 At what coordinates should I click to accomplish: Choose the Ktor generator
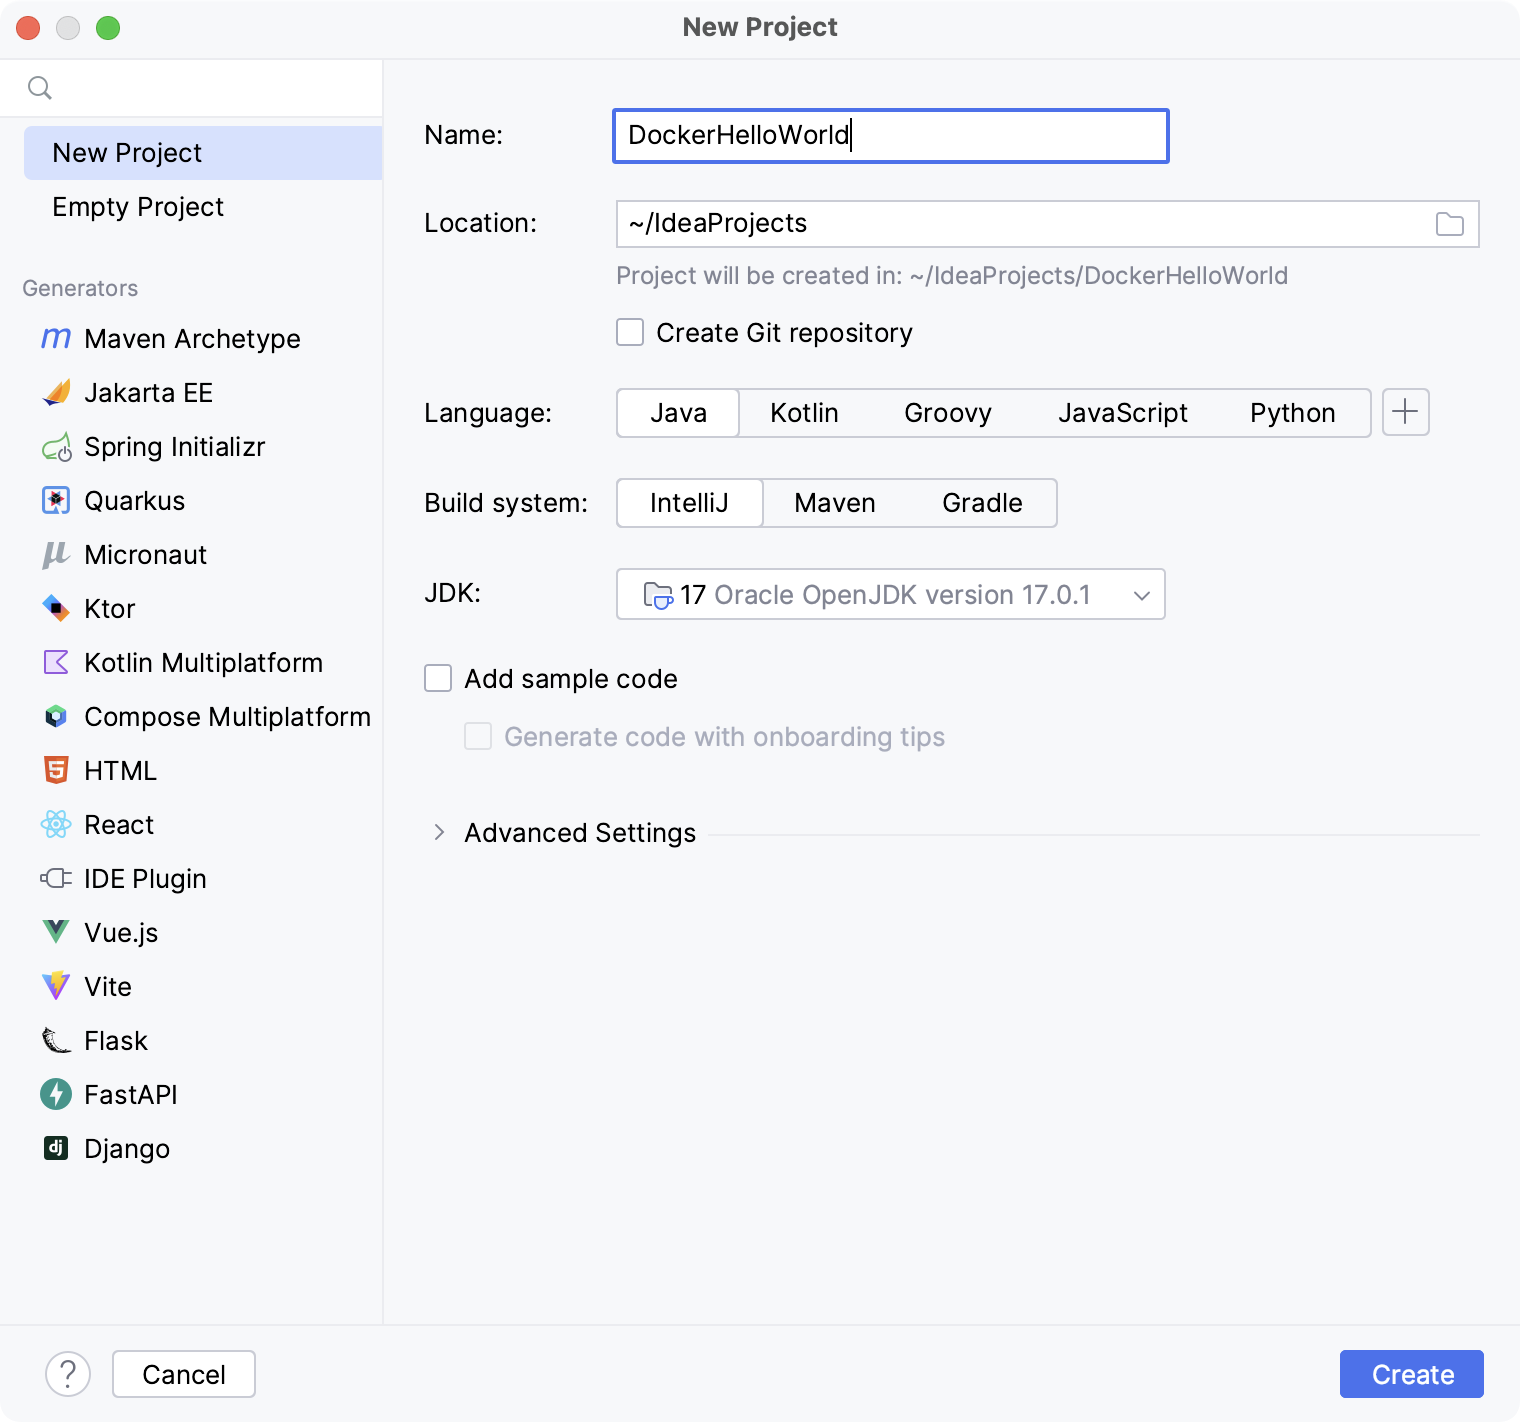click(x=108, y=608)
